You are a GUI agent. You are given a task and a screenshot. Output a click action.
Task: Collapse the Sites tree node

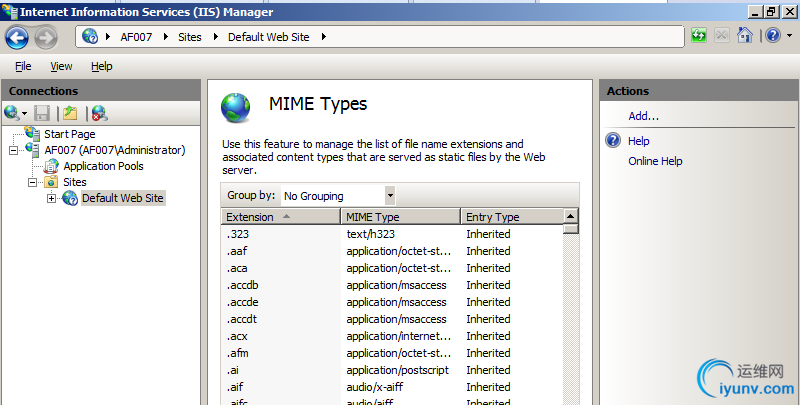point(33,182)
